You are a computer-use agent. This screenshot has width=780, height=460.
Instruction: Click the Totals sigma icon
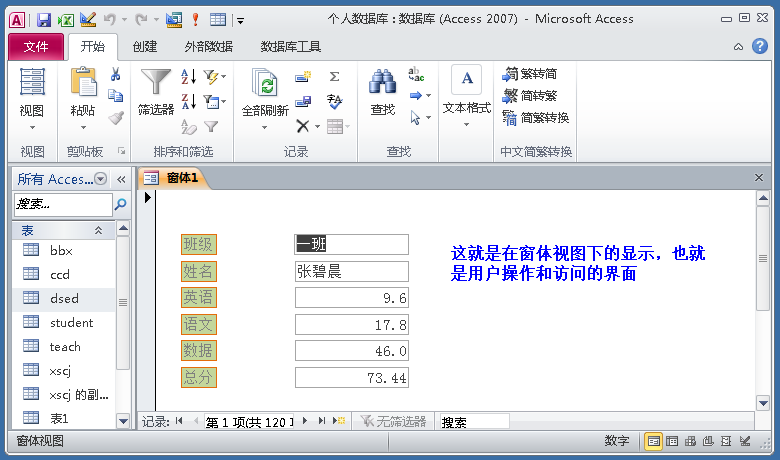(x=334, y=76)
